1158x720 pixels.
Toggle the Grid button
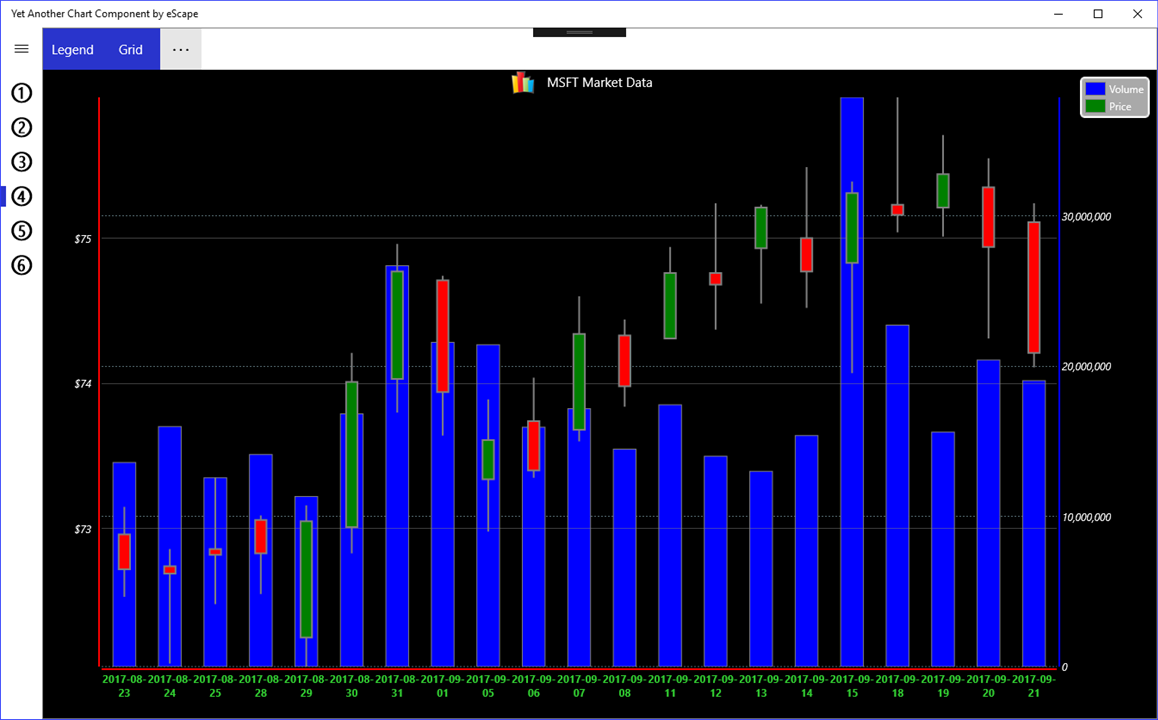point(131,49)
